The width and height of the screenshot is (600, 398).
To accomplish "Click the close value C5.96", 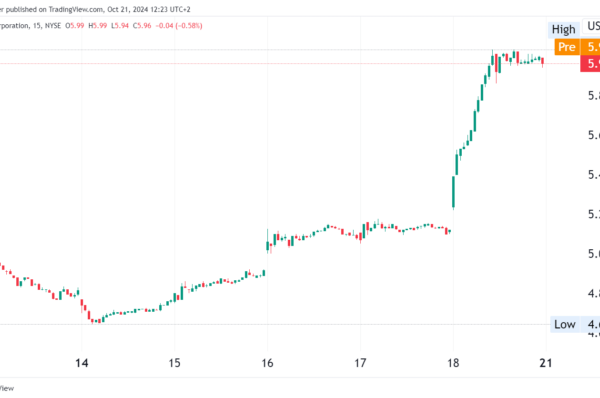I will (x=142, y=26).
